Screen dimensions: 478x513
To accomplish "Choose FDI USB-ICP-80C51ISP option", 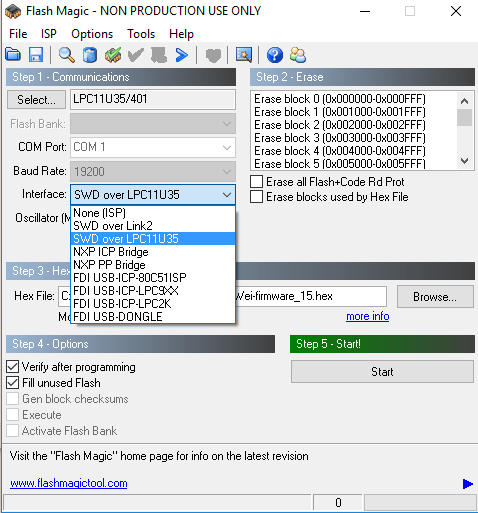I will [153, 278].
